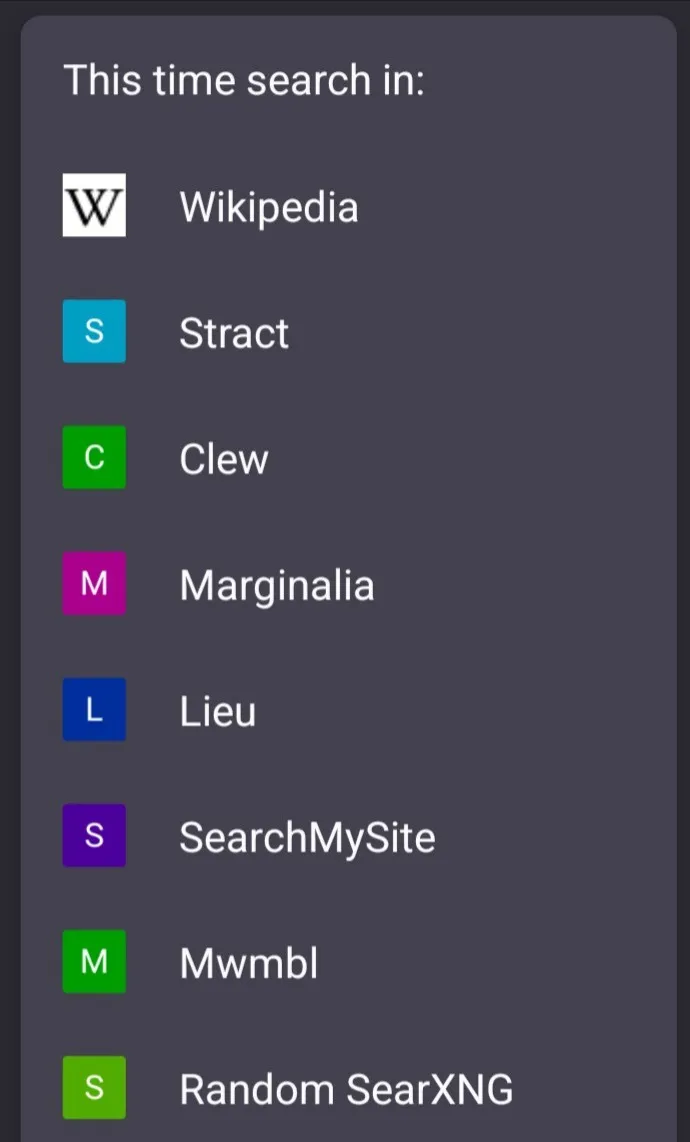
Task: Pick the Marginalia text label
Action: click(277, 585)
